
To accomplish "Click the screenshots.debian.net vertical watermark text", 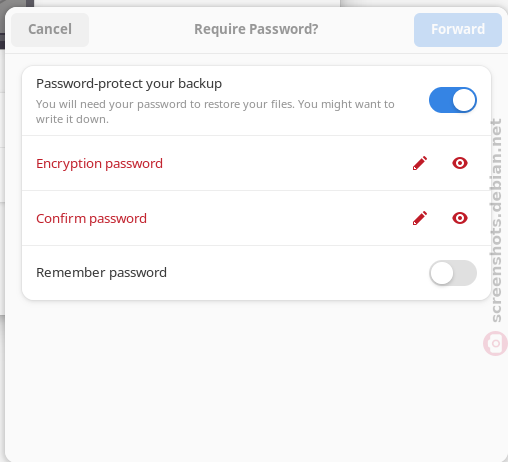I will 496,220.
